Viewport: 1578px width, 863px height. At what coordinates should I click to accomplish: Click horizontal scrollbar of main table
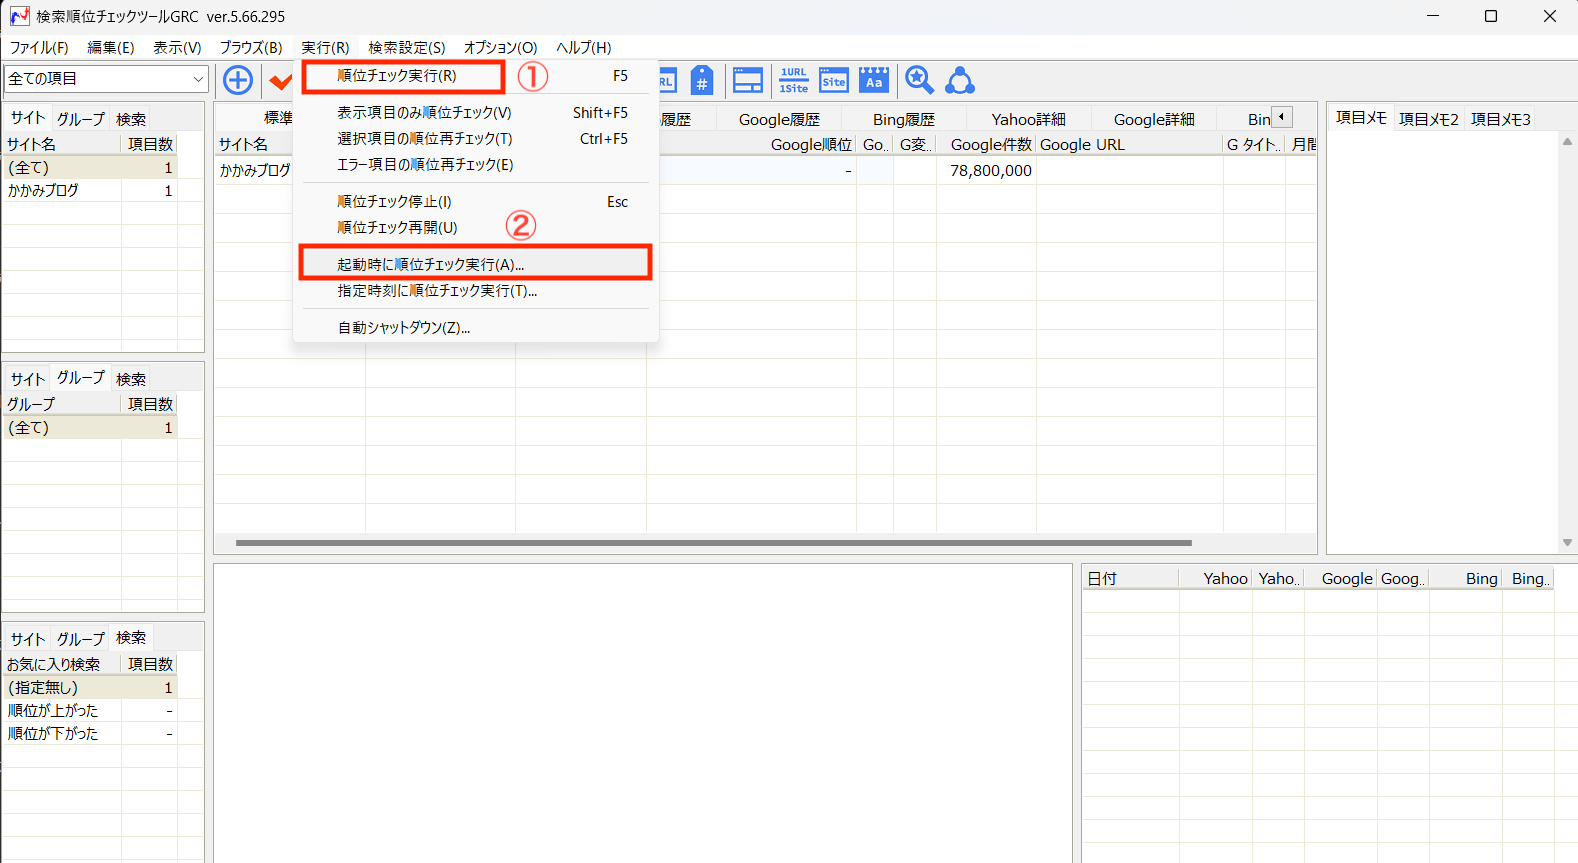[x=713, y=543]
